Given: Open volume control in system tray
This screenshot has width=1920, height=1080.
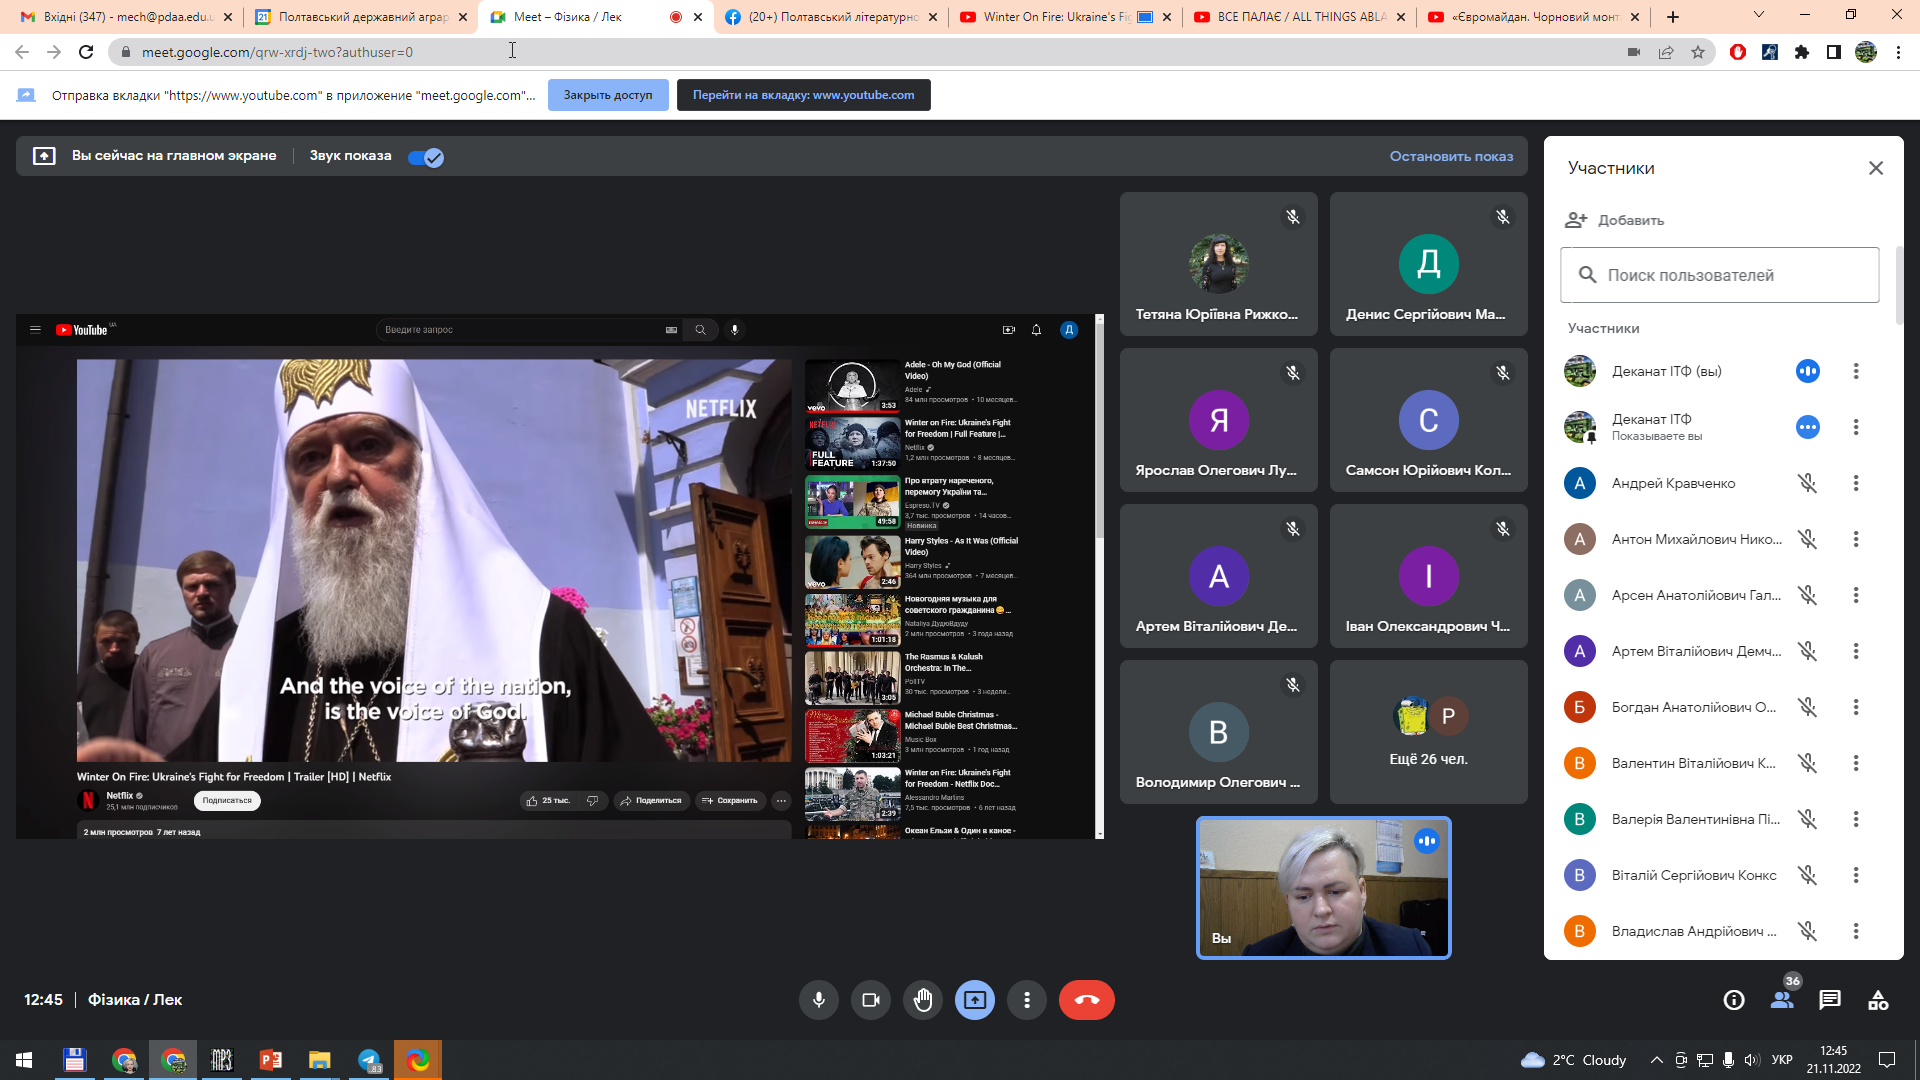Looking at the screenshot, I should tap(1751, 1060).
